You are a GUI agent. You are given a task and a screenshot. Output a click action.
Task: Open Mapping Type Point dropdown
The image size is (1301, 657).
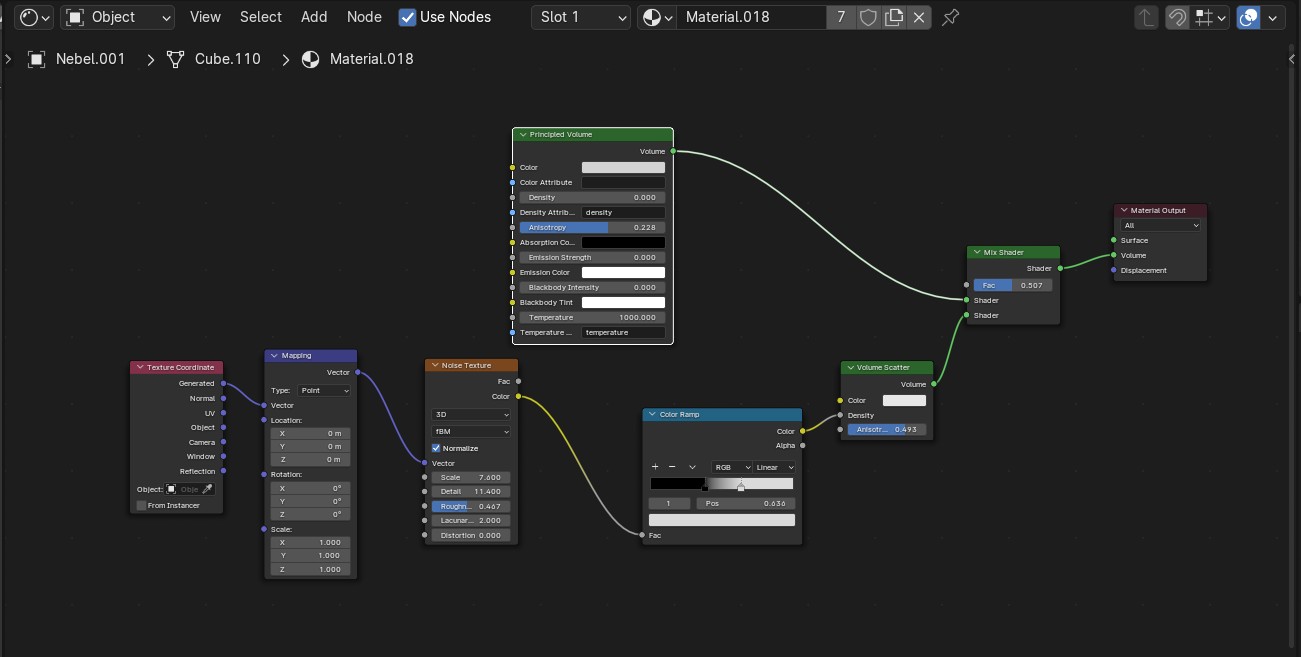(x=324, y=391)
